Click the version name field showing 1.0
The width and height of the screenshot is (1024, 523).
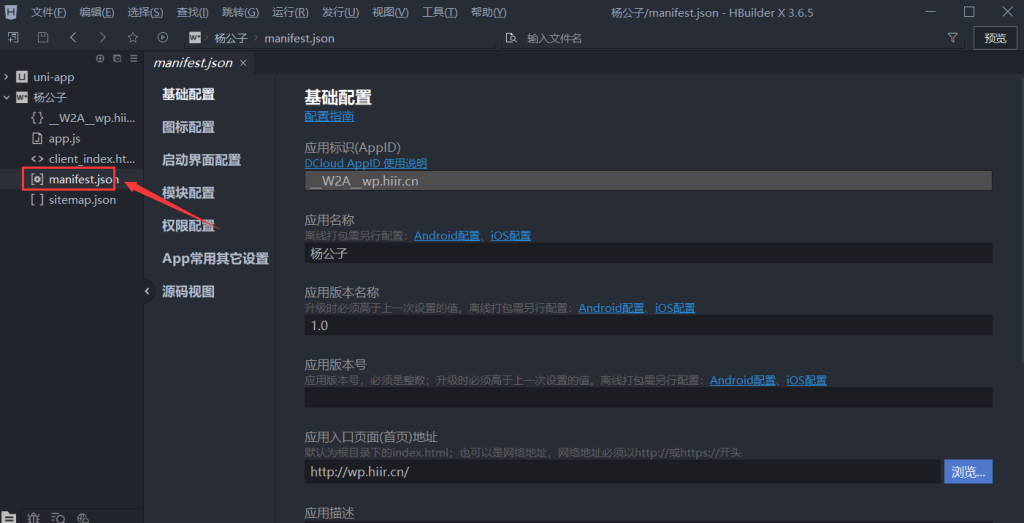pyautogui.click(x=648, y=325)
